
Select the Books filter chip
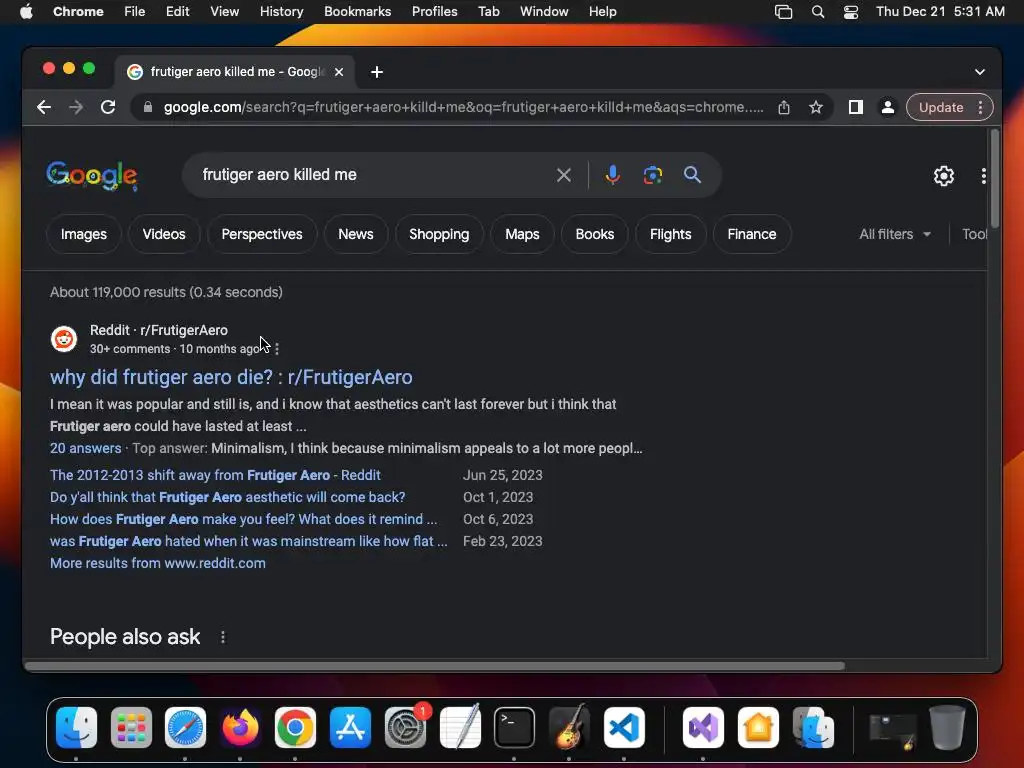pos(595,234)
